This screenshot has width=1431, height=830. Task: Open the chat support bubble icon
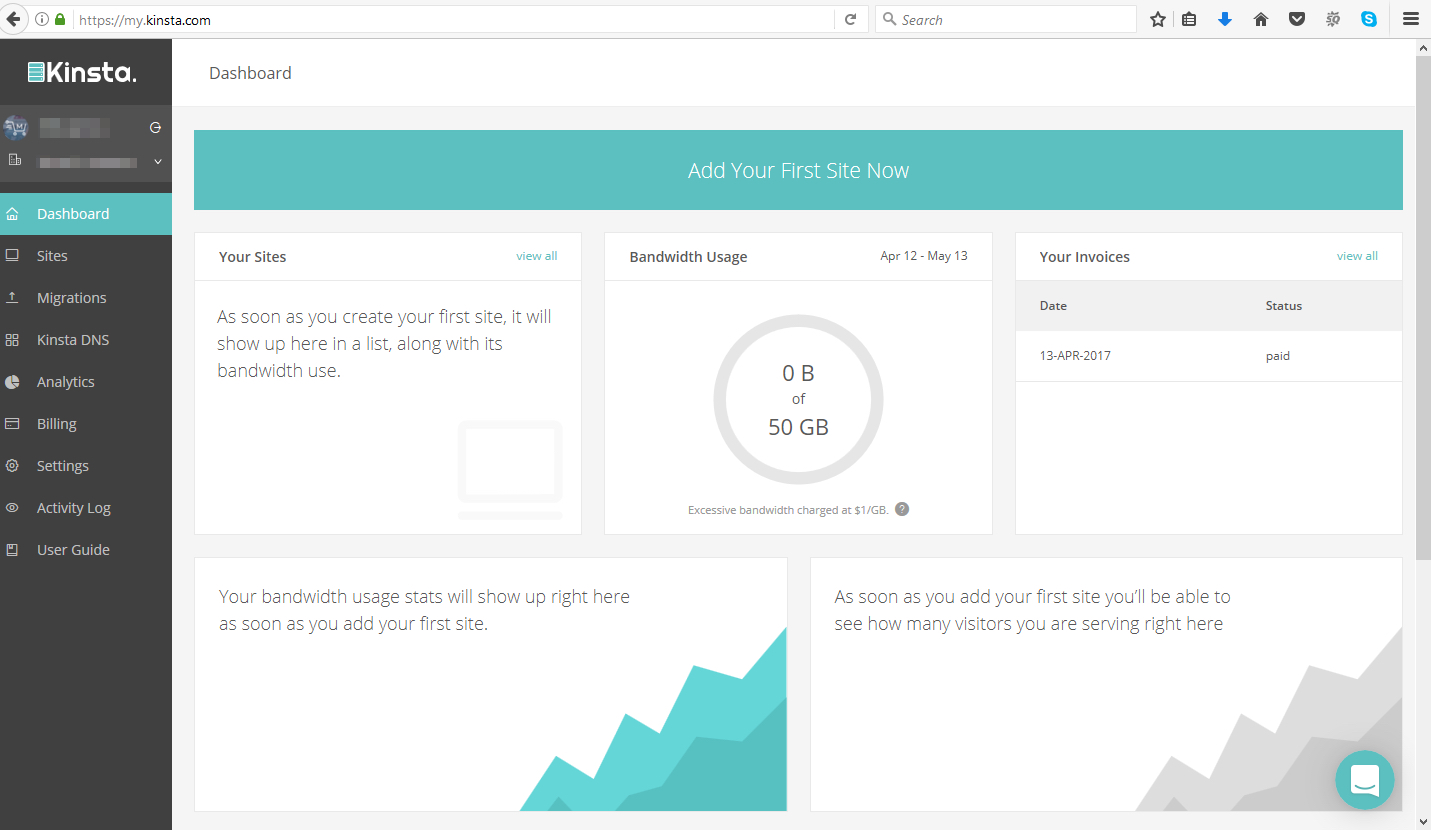pos(1364,779)
